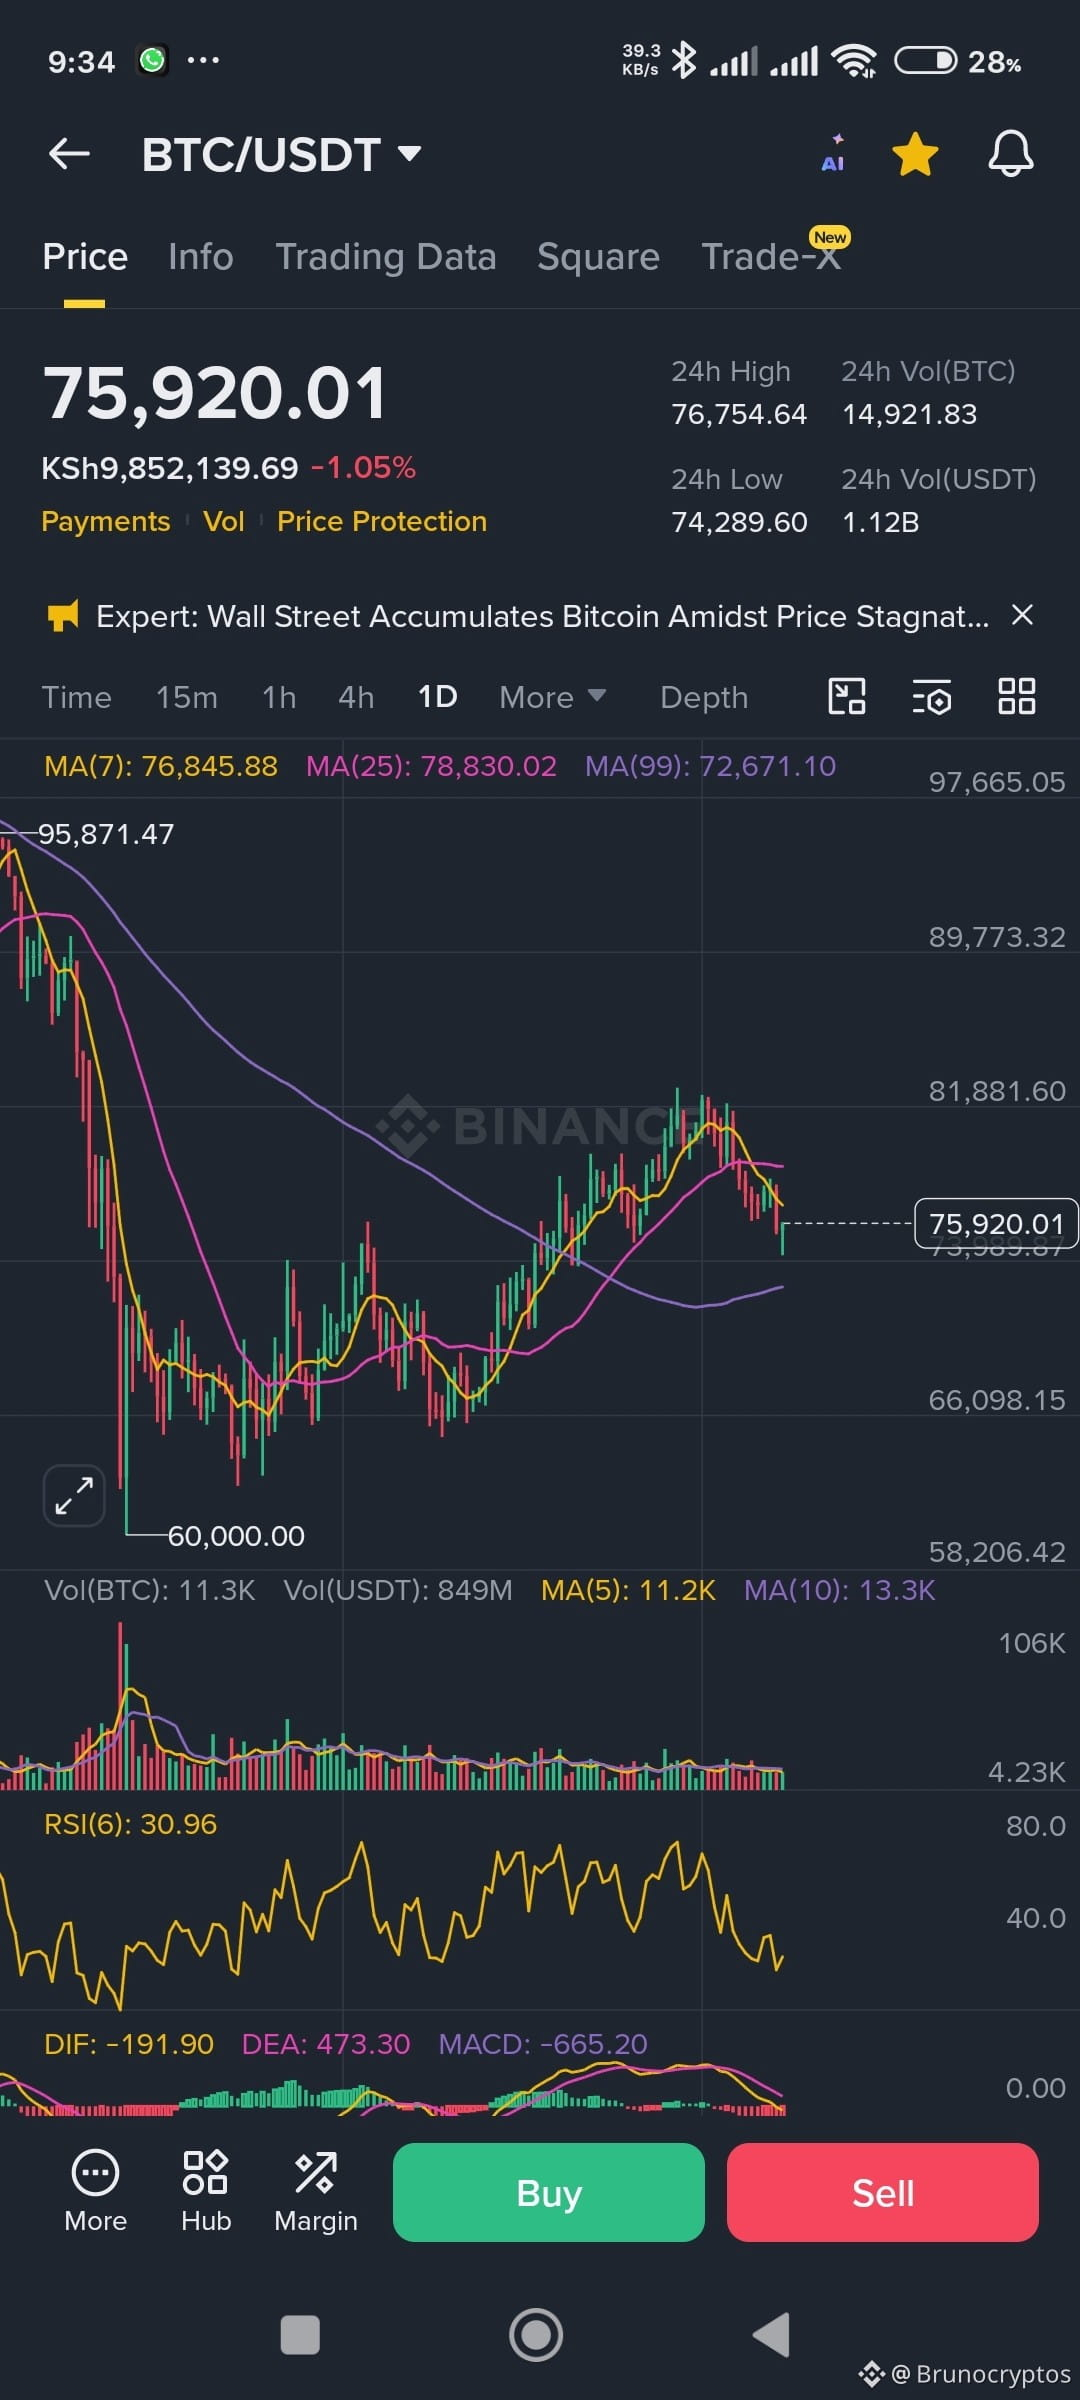
Task: Tap the Android home circle button
Action: coord(537,2335)
